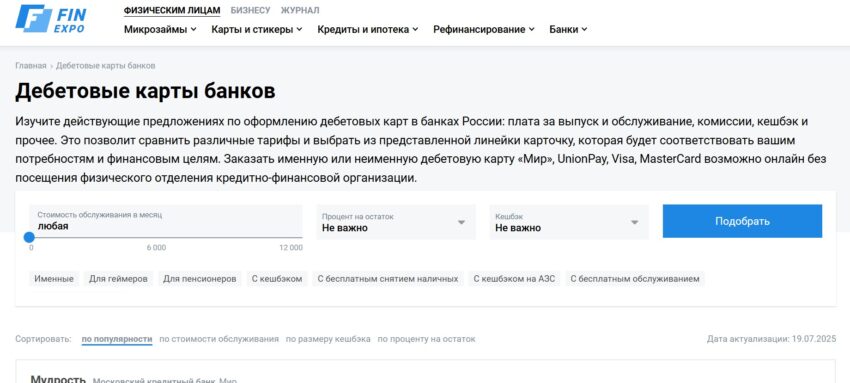Open the ЖУРНАЛ section
This screenshot has width=850, height=383.
coord(300,10)
